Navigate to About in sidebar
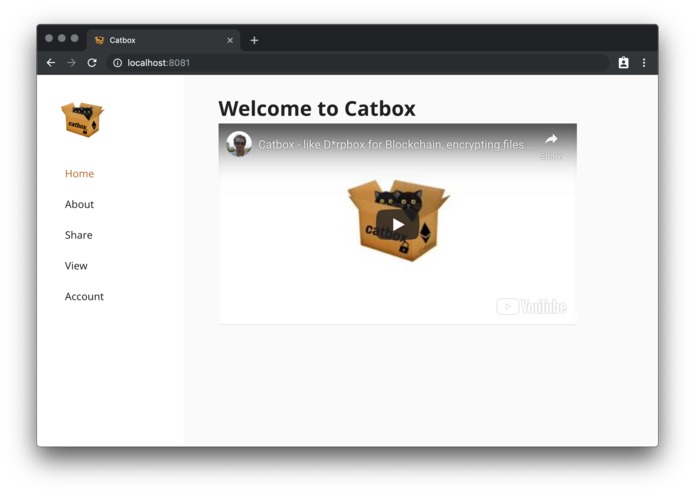Screen dimensions: 695x494 point(79,204)
